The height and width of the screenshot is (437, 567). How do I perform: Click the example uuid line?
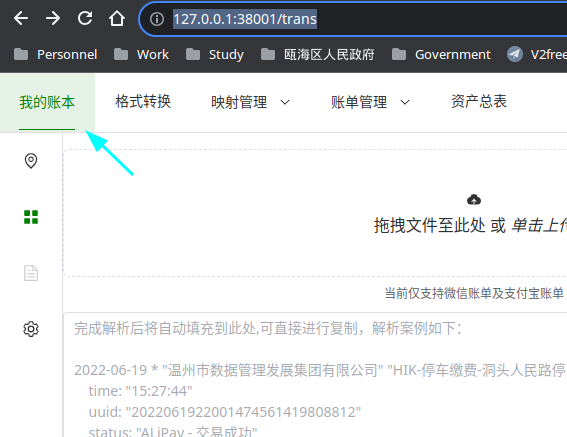pyautogui.click(x=225, y=412)
